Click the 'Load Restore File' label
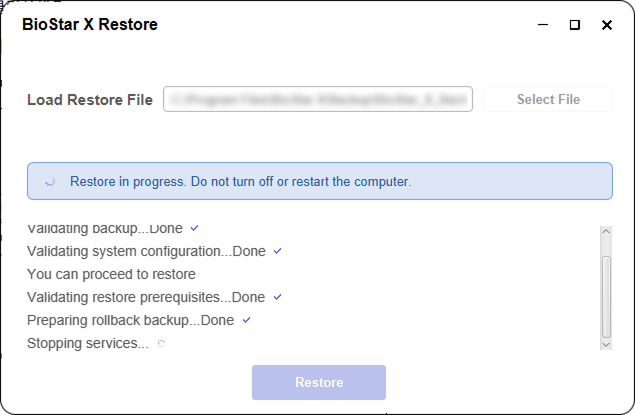 pyautogui.click(x=90, y=100)
